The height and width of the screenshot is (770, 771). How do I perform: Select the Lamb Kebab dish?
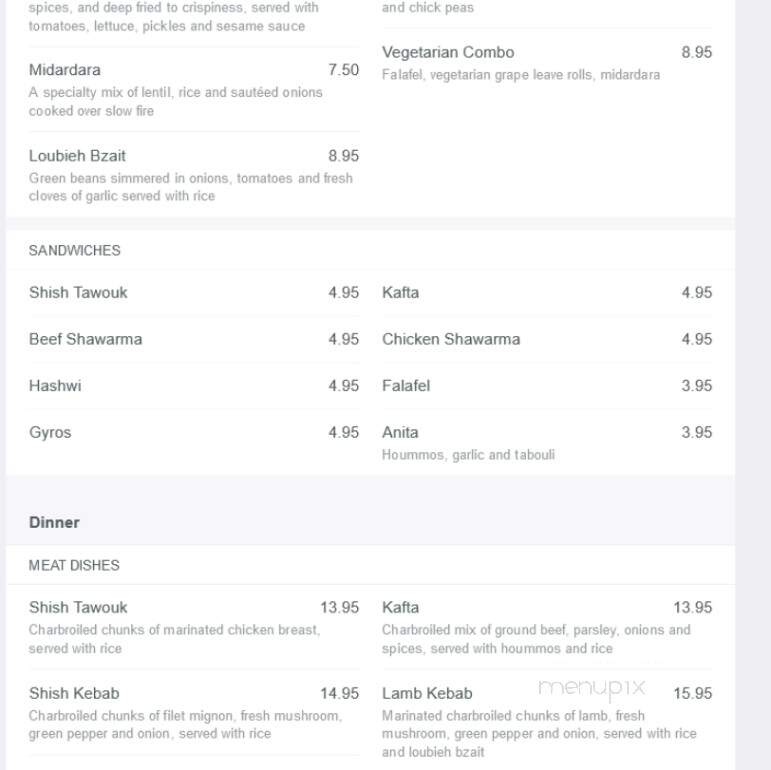[x=547, y=722]
